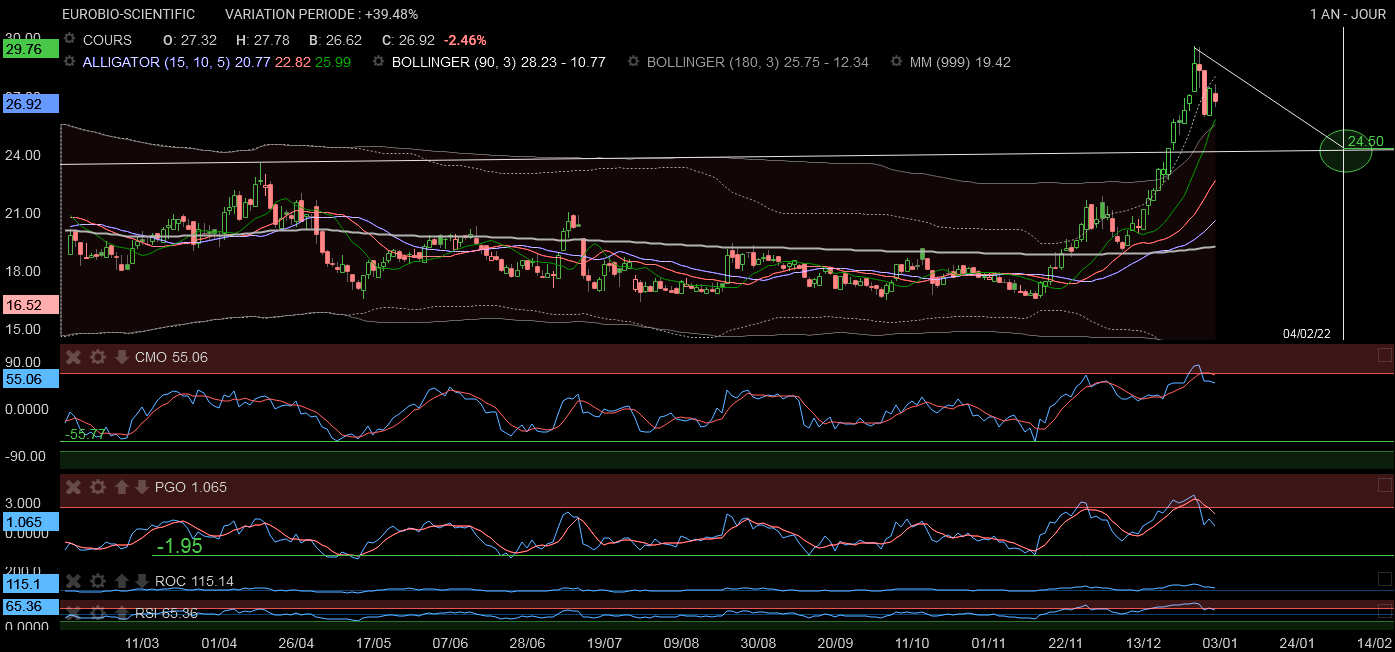
Task: Click the VARIATION PERIODE +39.48% text
Action: pyautogui.click(x=322, y=14)
